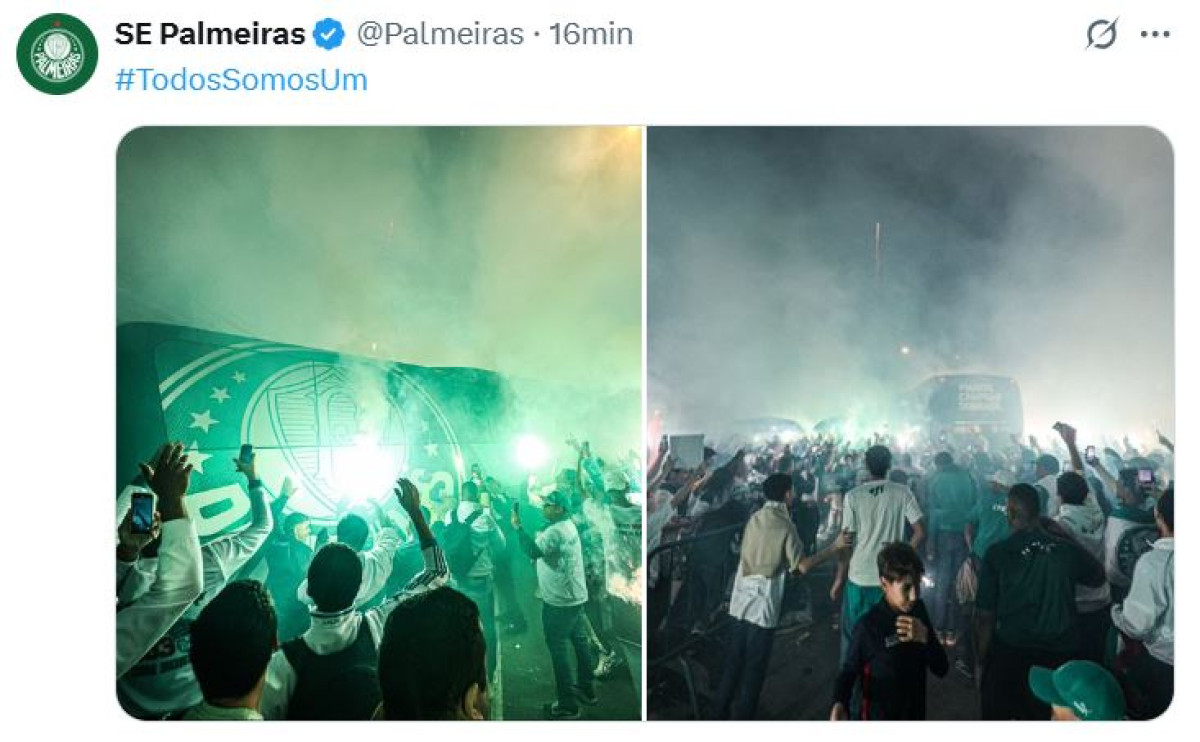
Task: Open the right crowd photo
Action: (x=910, y=423)
